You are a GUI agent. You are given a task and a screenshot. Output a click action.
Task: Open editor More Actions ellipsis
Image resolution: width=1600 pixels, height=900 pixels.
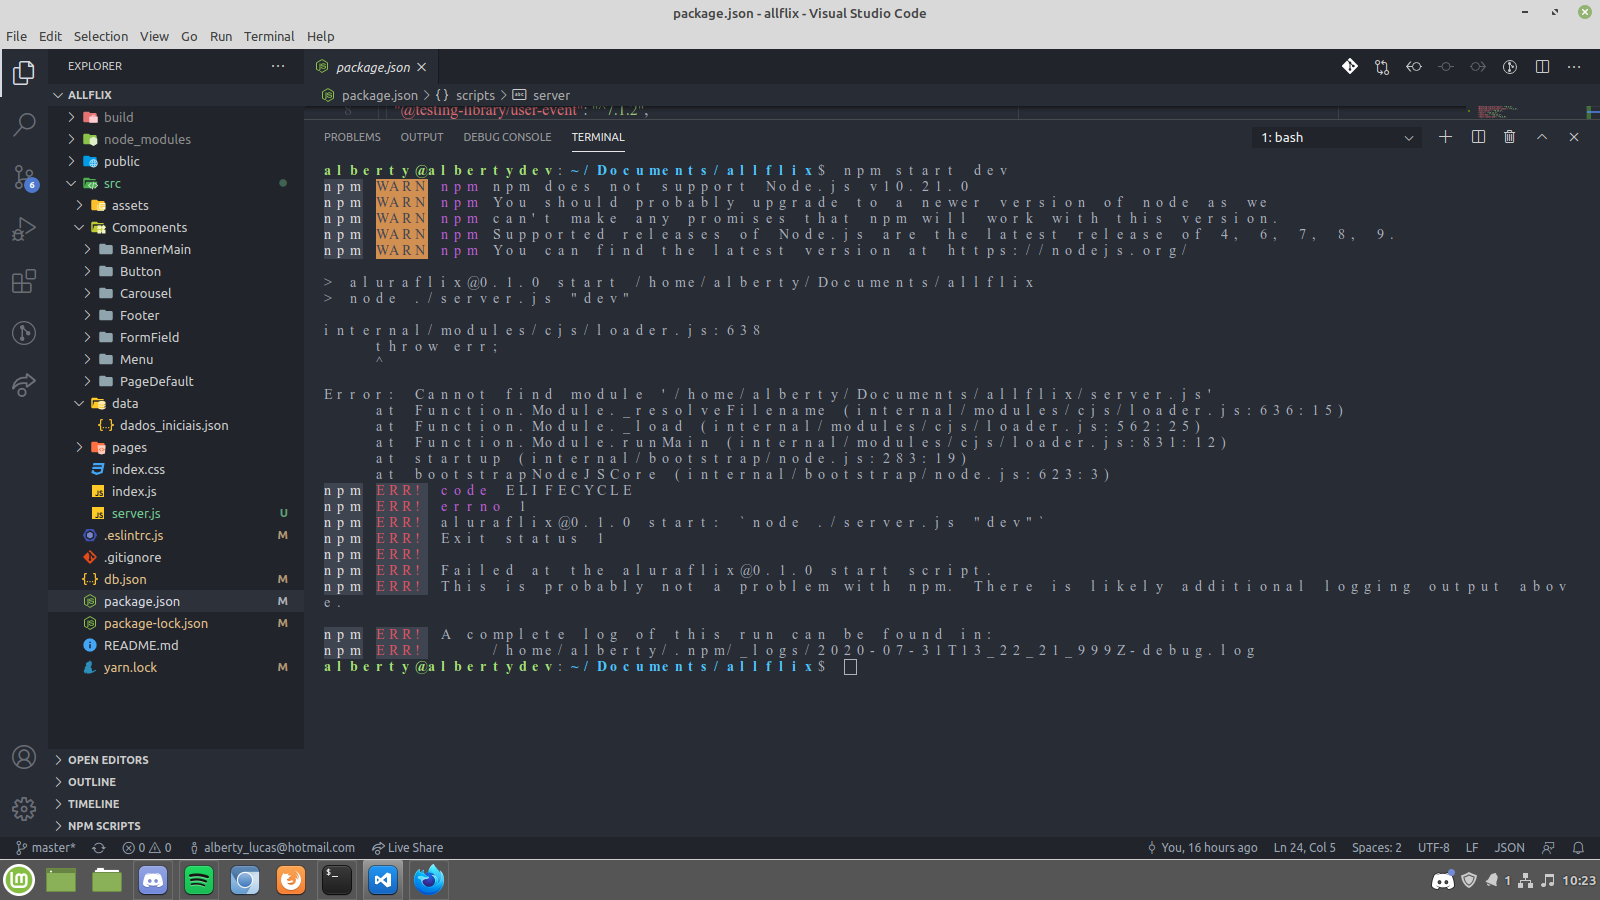pyautogui.click(x=1574, y=67)
